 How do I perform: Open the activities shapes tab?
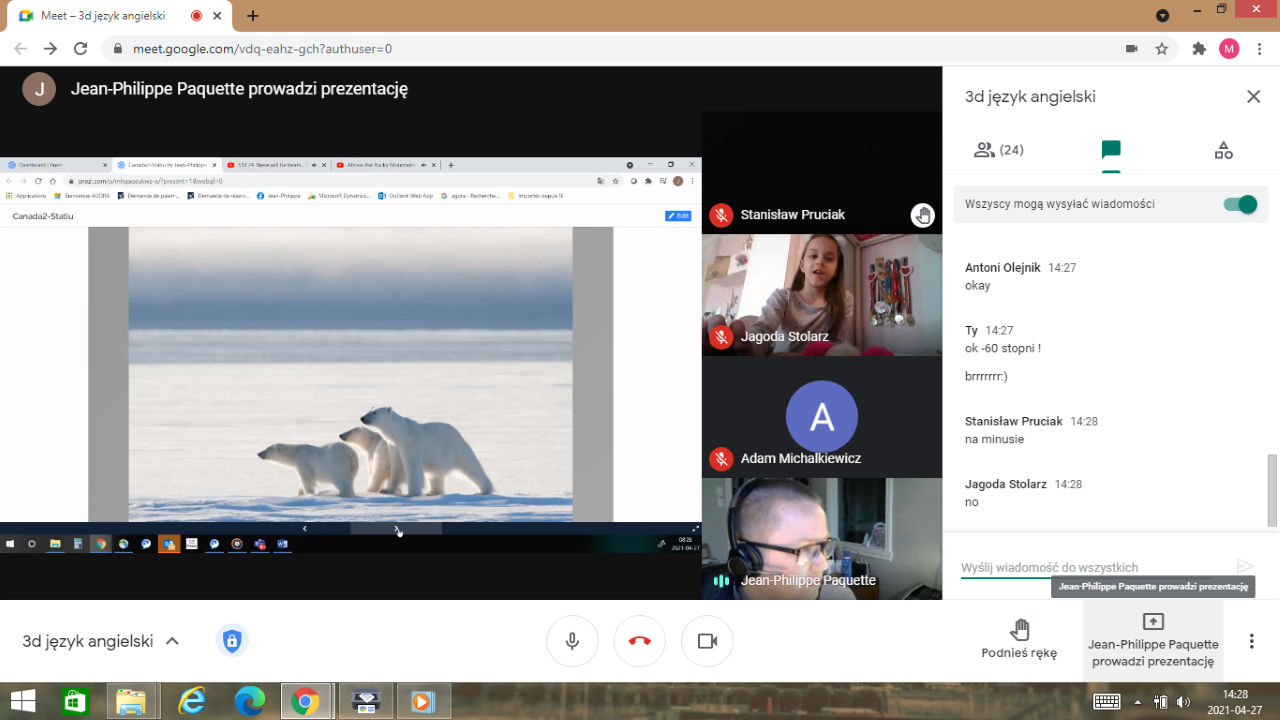[x=1223, y=150]
